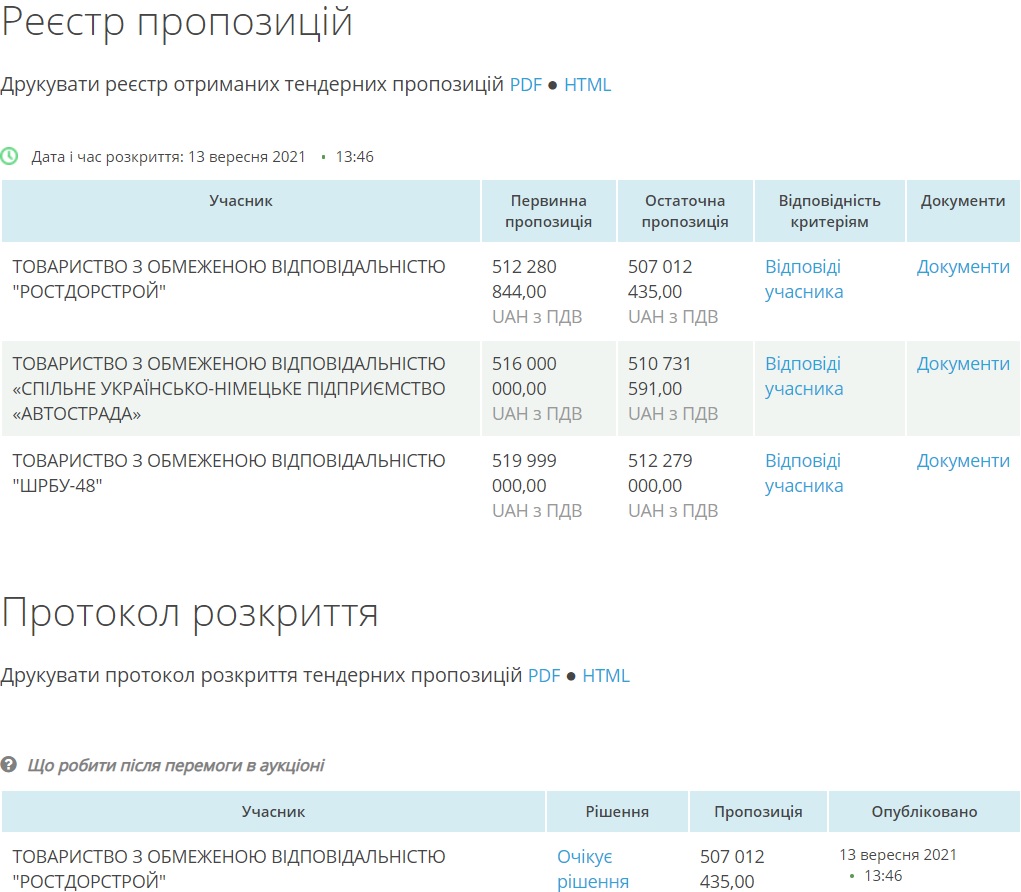
Task: Click the 'Учасник' column header in register table
Action: [x=241, y=201]
